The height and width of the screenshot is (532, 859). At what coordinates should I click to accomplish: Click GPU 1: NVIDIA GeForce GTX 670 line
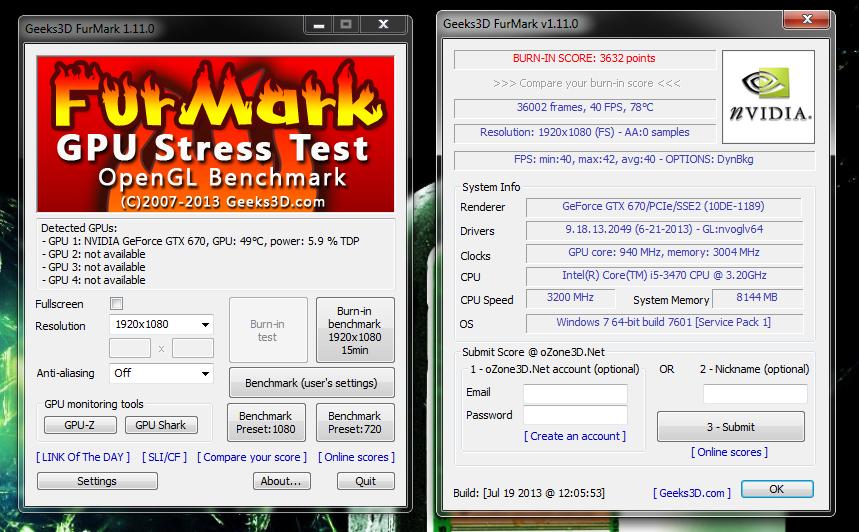click(201, 241)
